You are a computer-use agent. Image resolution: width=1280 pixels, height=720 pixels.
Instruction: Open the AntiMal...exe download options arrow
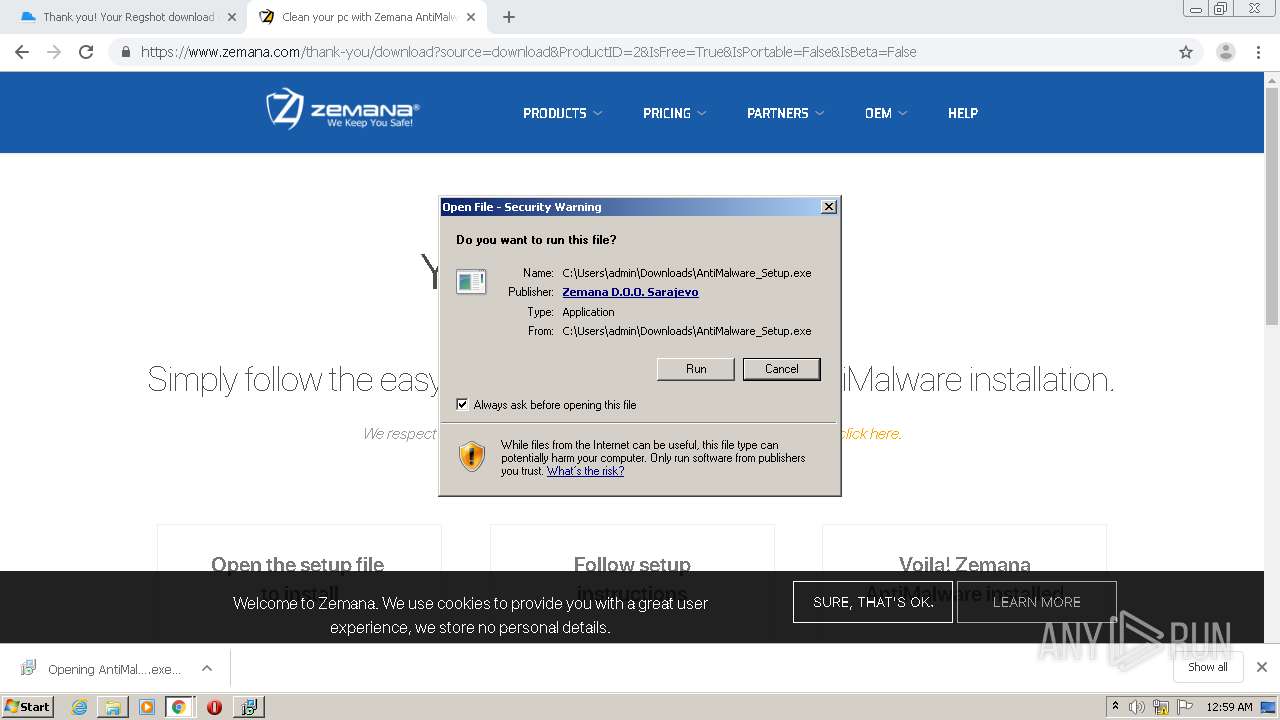point(207,668)
